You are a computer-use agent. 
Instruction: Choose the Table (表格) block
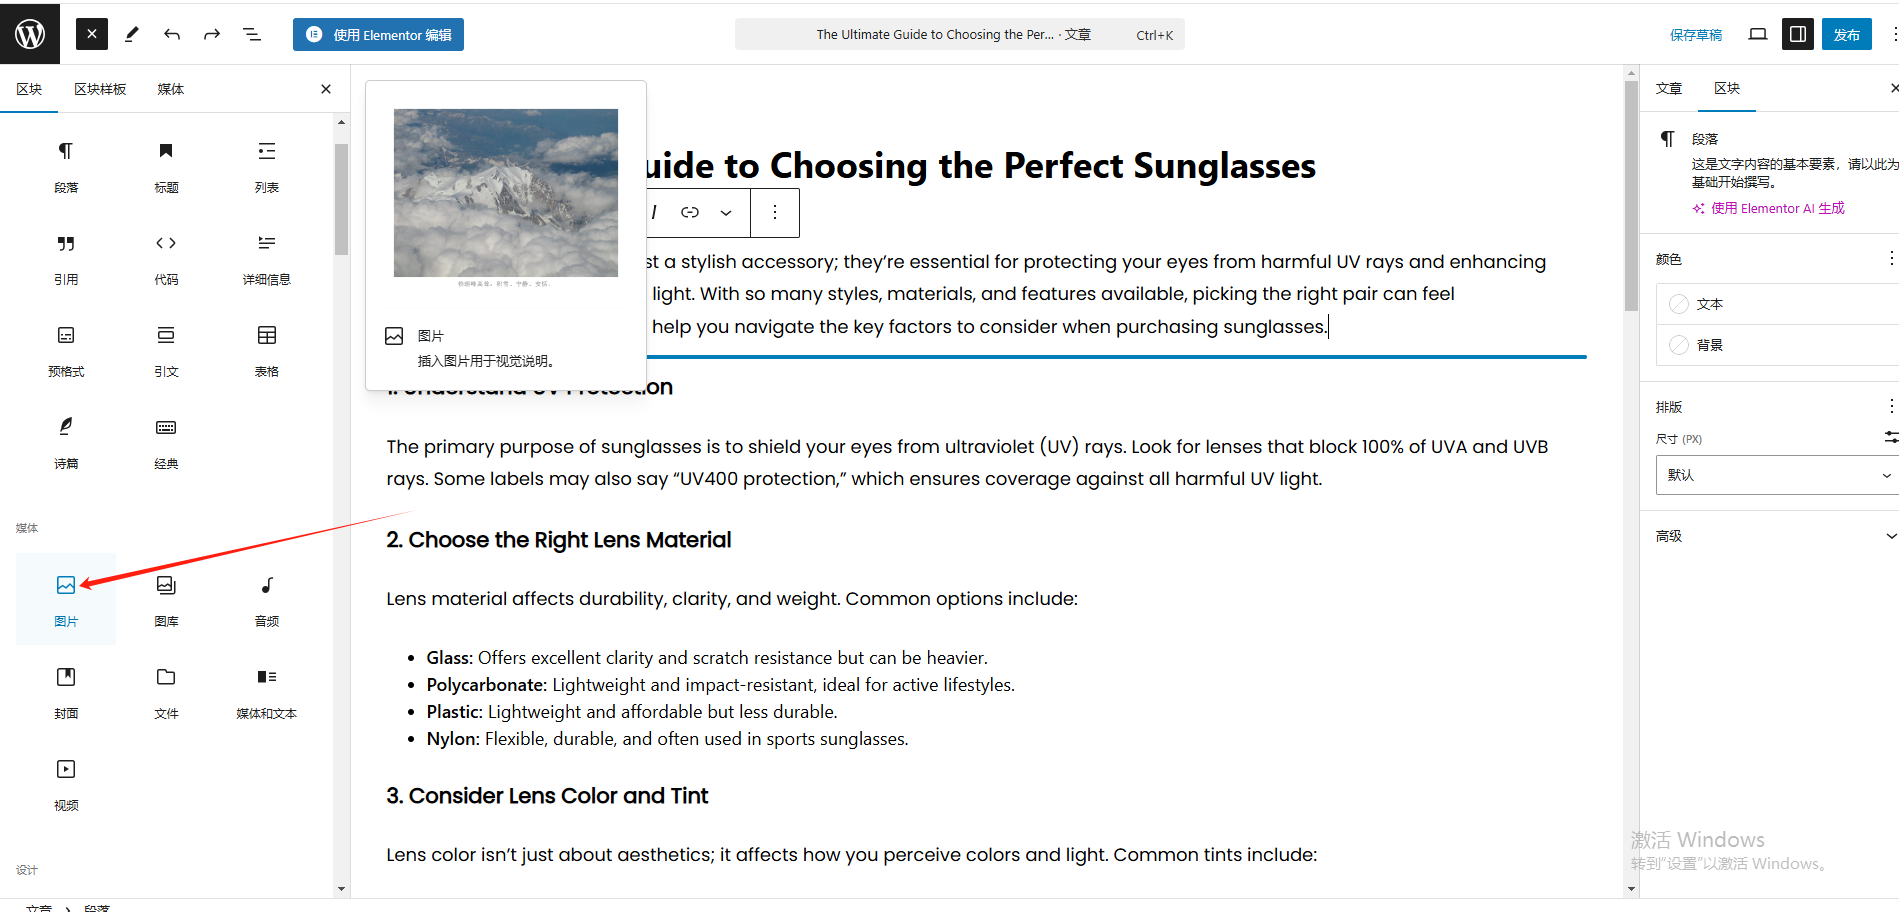(x=267, y=347)
